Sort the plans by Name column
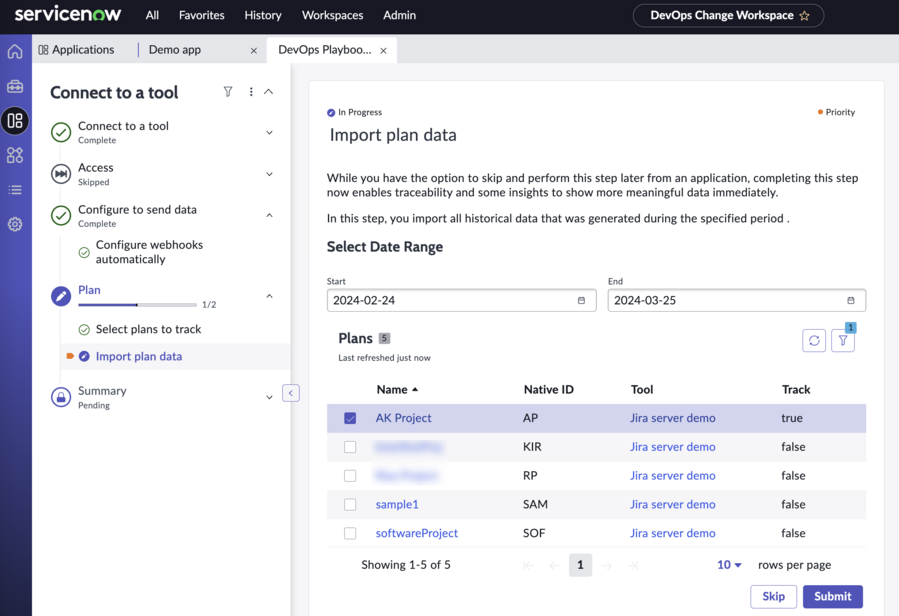Image resolution: width=899 pixels, height=616 pixels. (397, 389)
